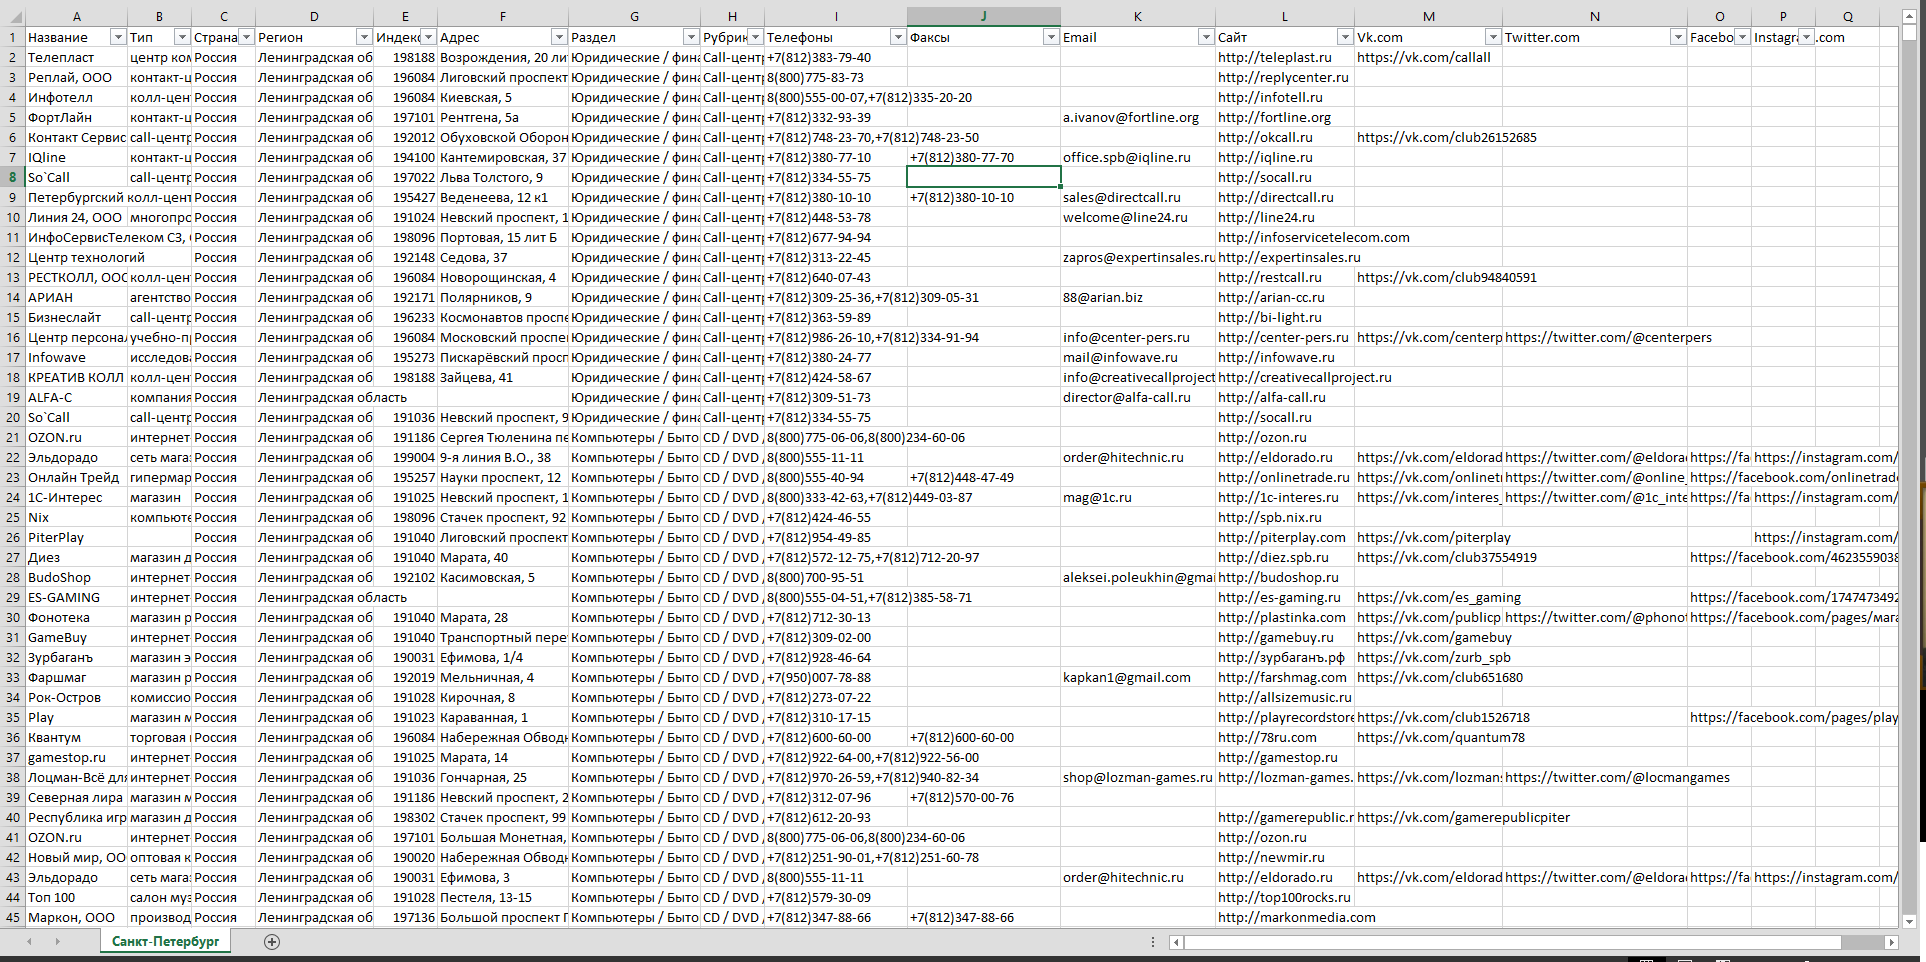Select cell with 'Телепласт' name
This screenshot has width=1926, height=962.
coord(76,57)
